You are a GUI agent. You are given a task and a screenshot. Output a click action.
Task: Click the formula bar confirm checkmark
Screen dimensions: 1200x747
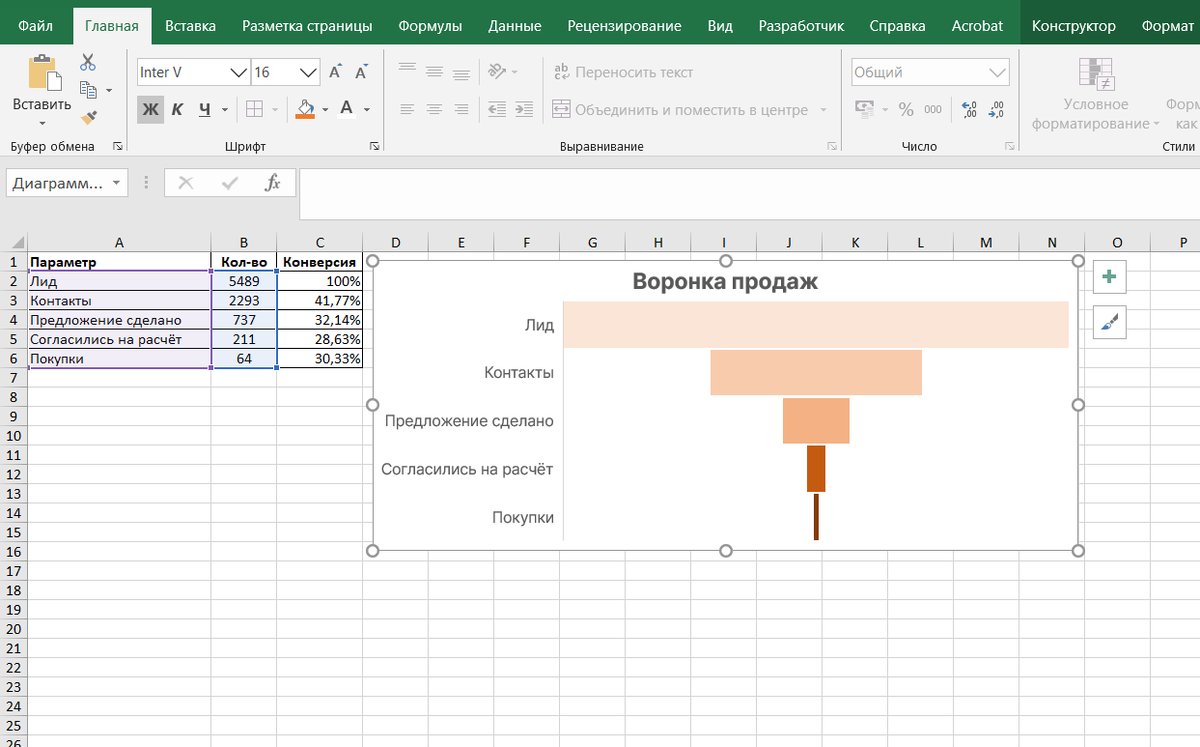point(230,183)
